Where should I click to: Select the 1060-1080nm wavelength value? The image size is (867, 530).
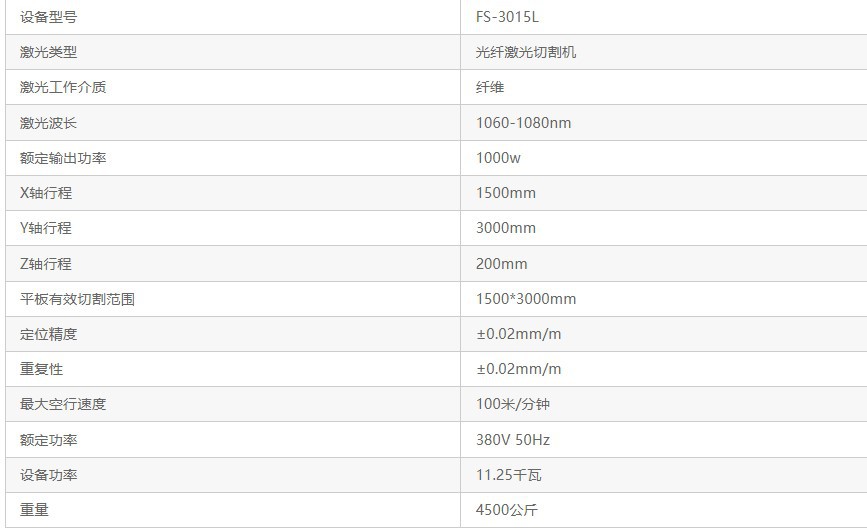(x=523, y=123)
